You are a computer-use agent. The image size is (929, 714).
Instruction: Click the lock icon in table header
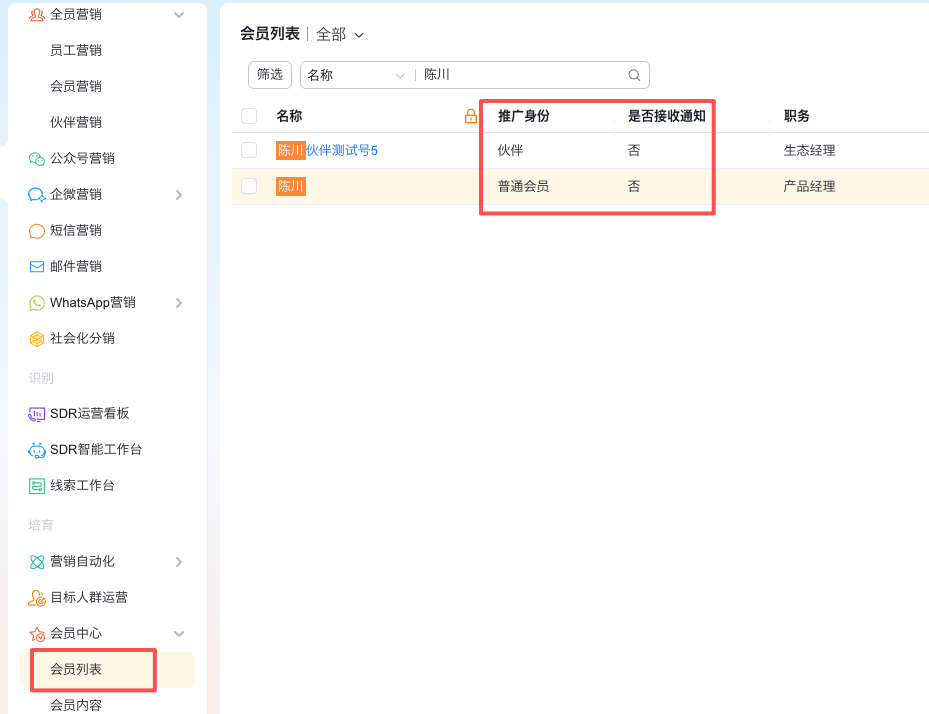[x=471, y=117]
